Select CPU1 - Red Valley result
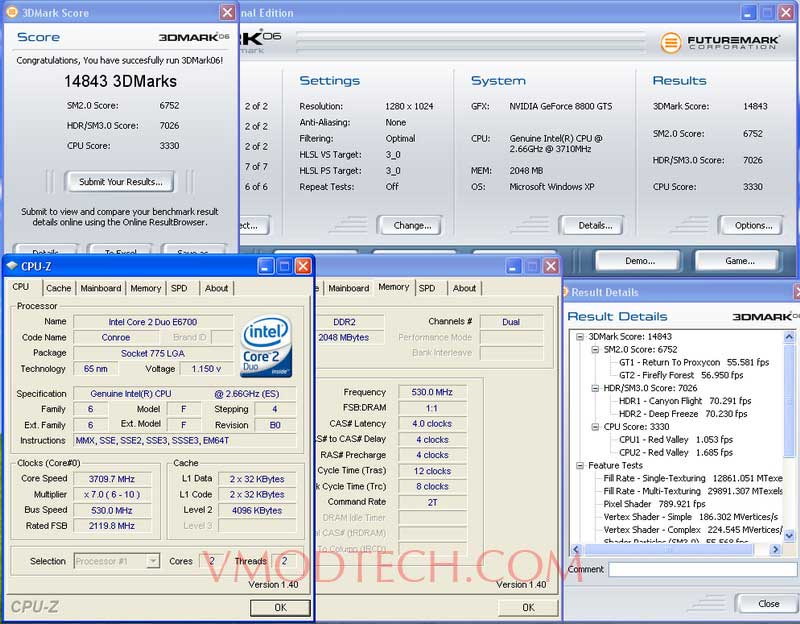The height and width of the screenshot is (624, 800). [x=676, y=440]
